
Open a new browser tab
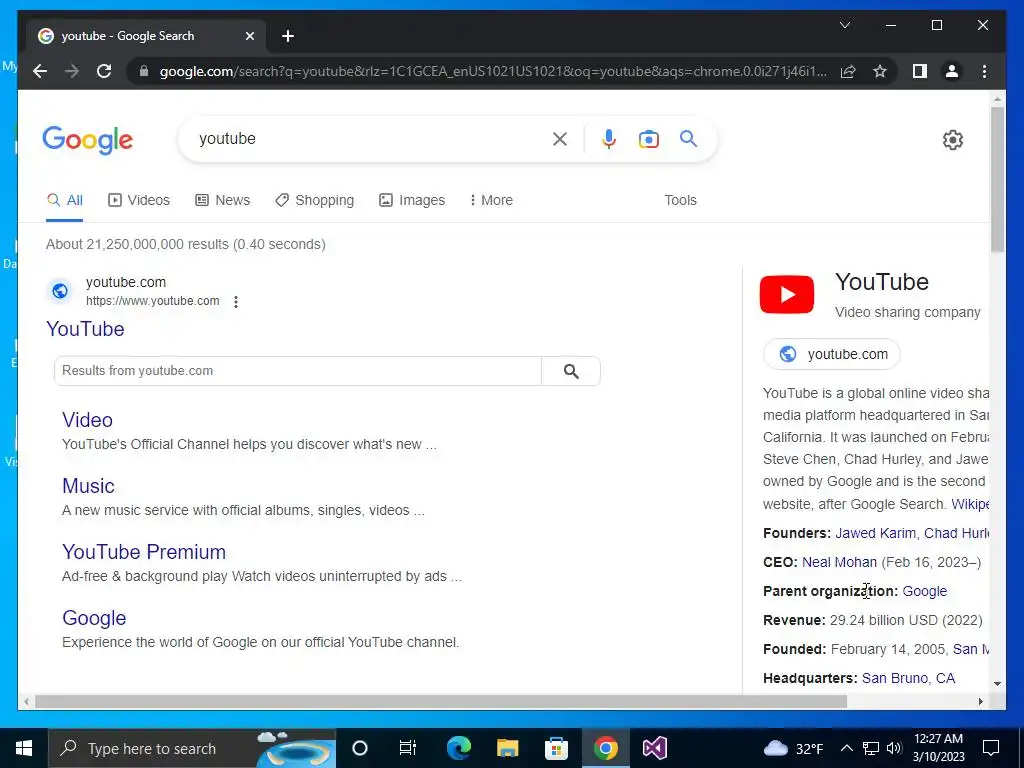[288, 36]
